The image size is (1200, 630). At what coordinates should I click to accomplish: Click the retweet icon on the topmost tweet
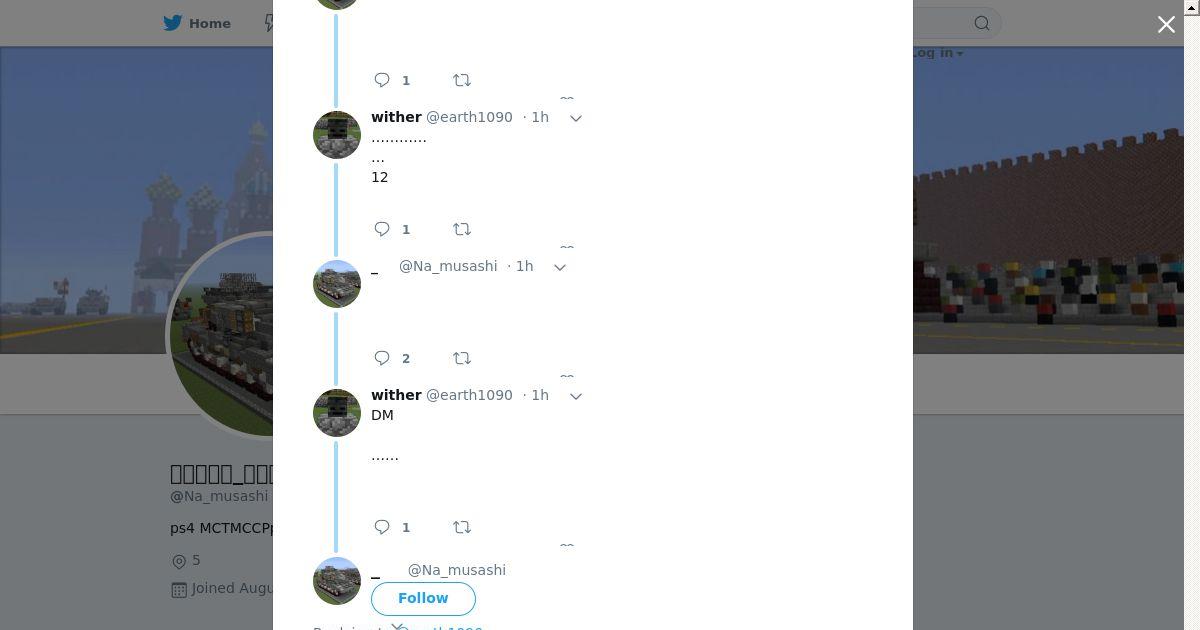(x=462, y=80)
